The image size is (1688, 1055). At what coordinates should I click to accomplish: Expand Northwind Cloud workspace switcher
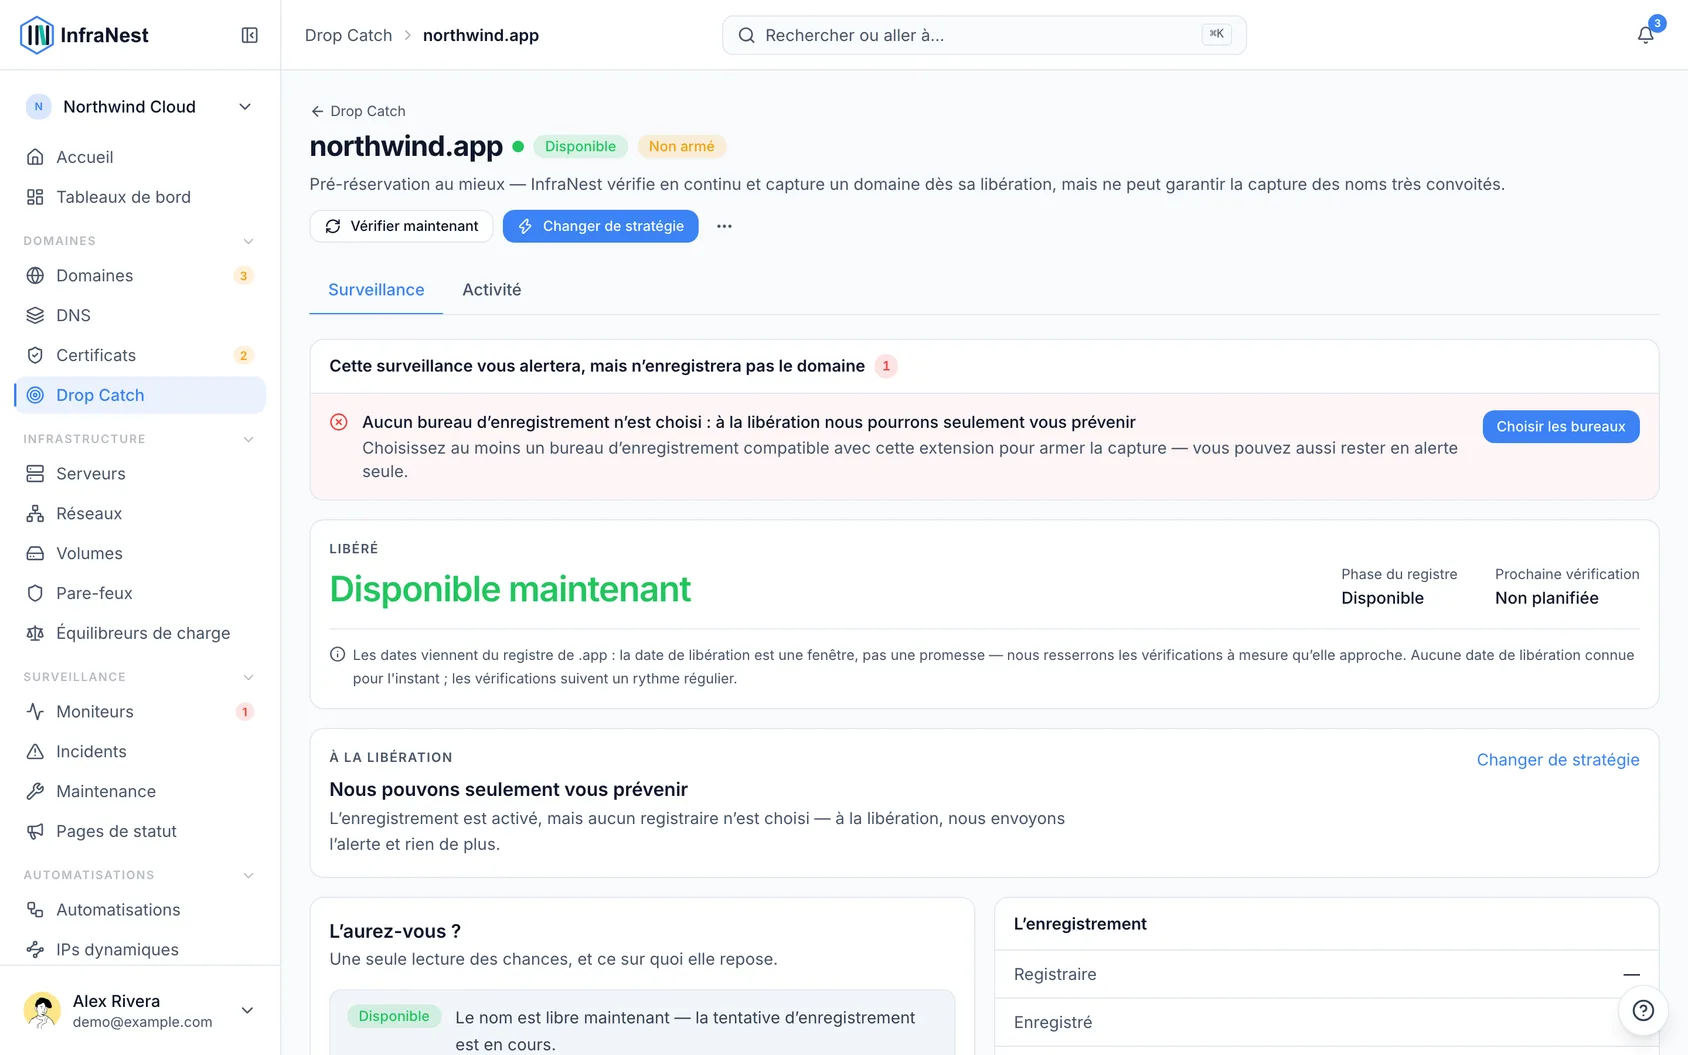click(x=140, y=107)
